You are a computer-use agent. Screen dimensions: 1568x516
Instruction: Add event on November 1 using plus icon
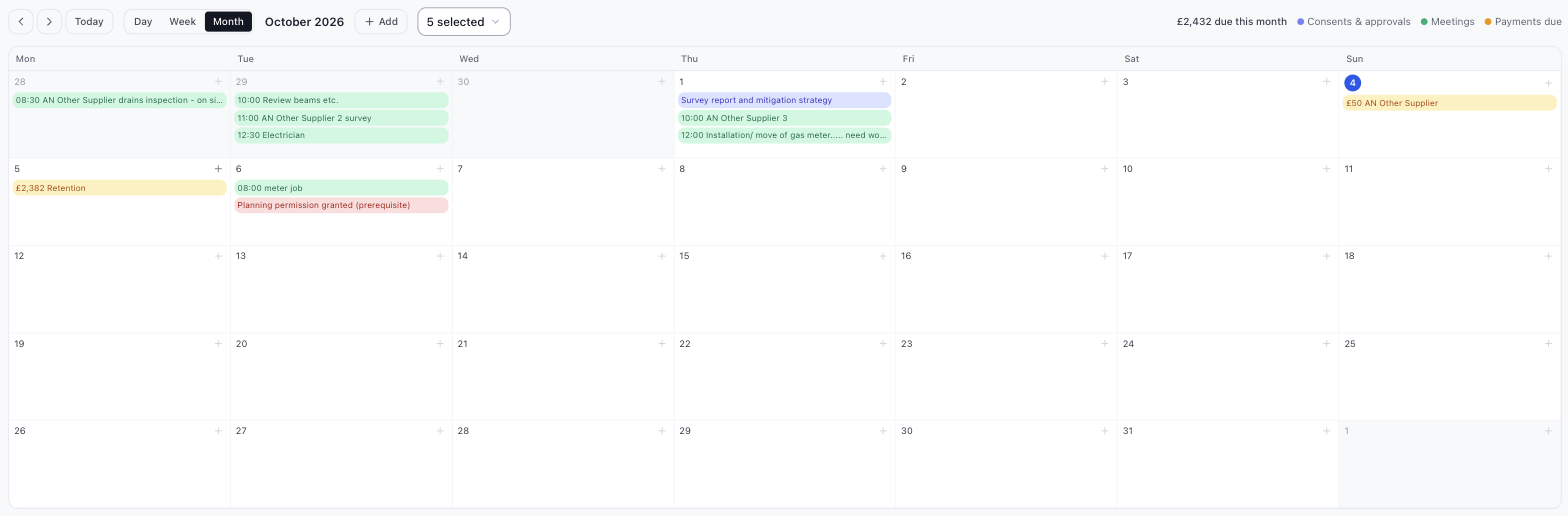coord(1549,431)
